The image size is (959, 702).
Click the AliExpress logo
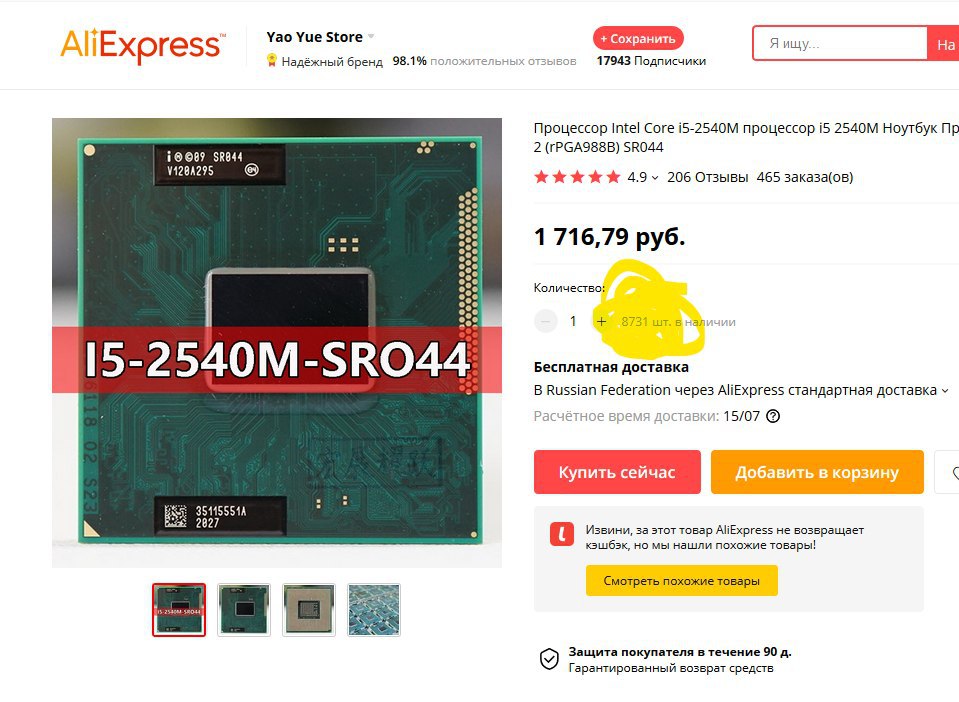(143, 45)
